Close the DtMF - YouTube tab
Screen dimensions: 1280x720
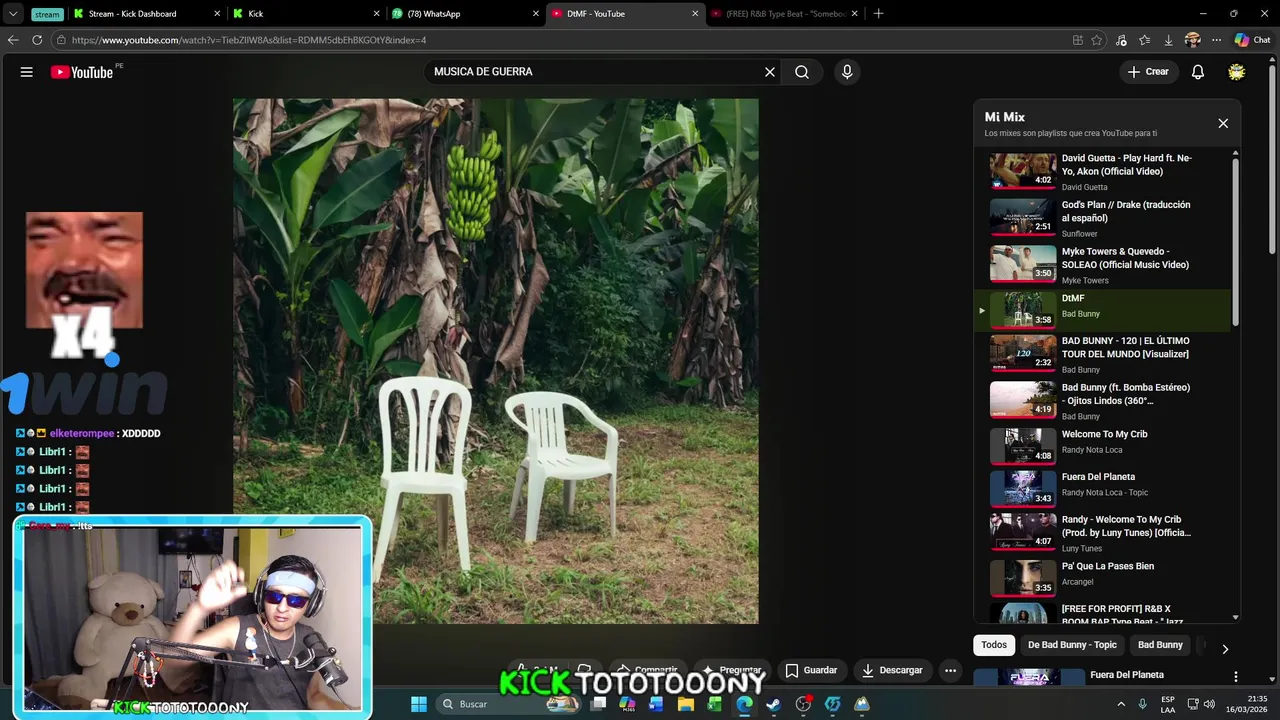coord(695,14)
